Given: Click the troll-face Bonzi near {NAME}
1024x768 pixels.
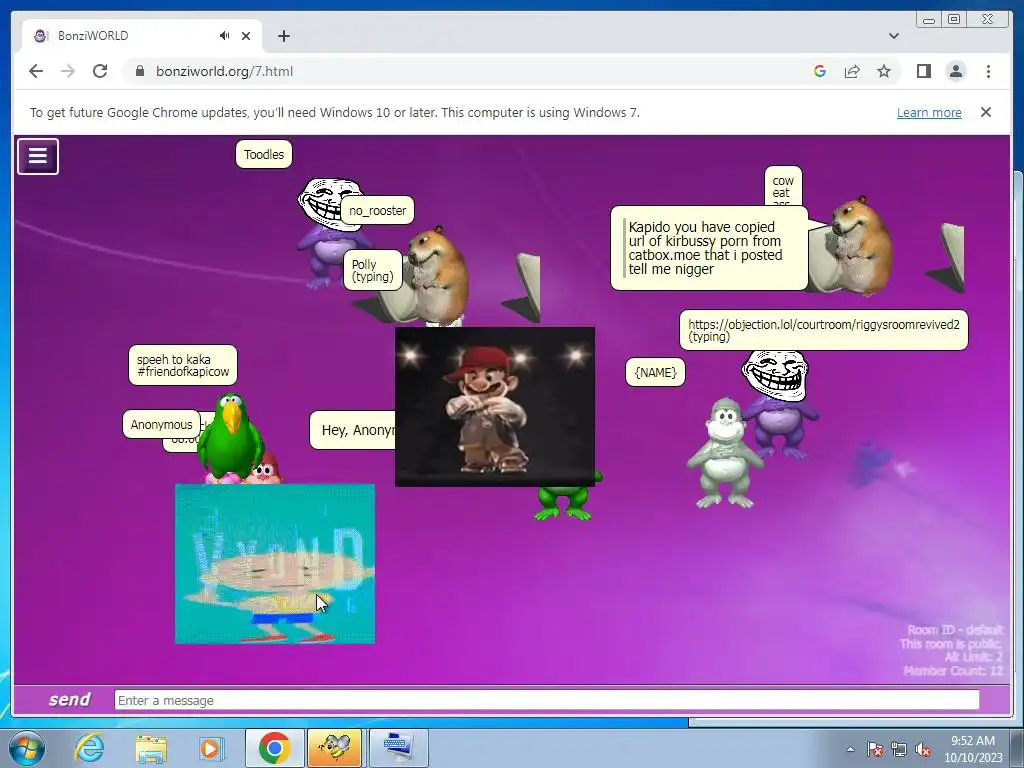Looking at the screenshot, I should (x=780, y=405).
